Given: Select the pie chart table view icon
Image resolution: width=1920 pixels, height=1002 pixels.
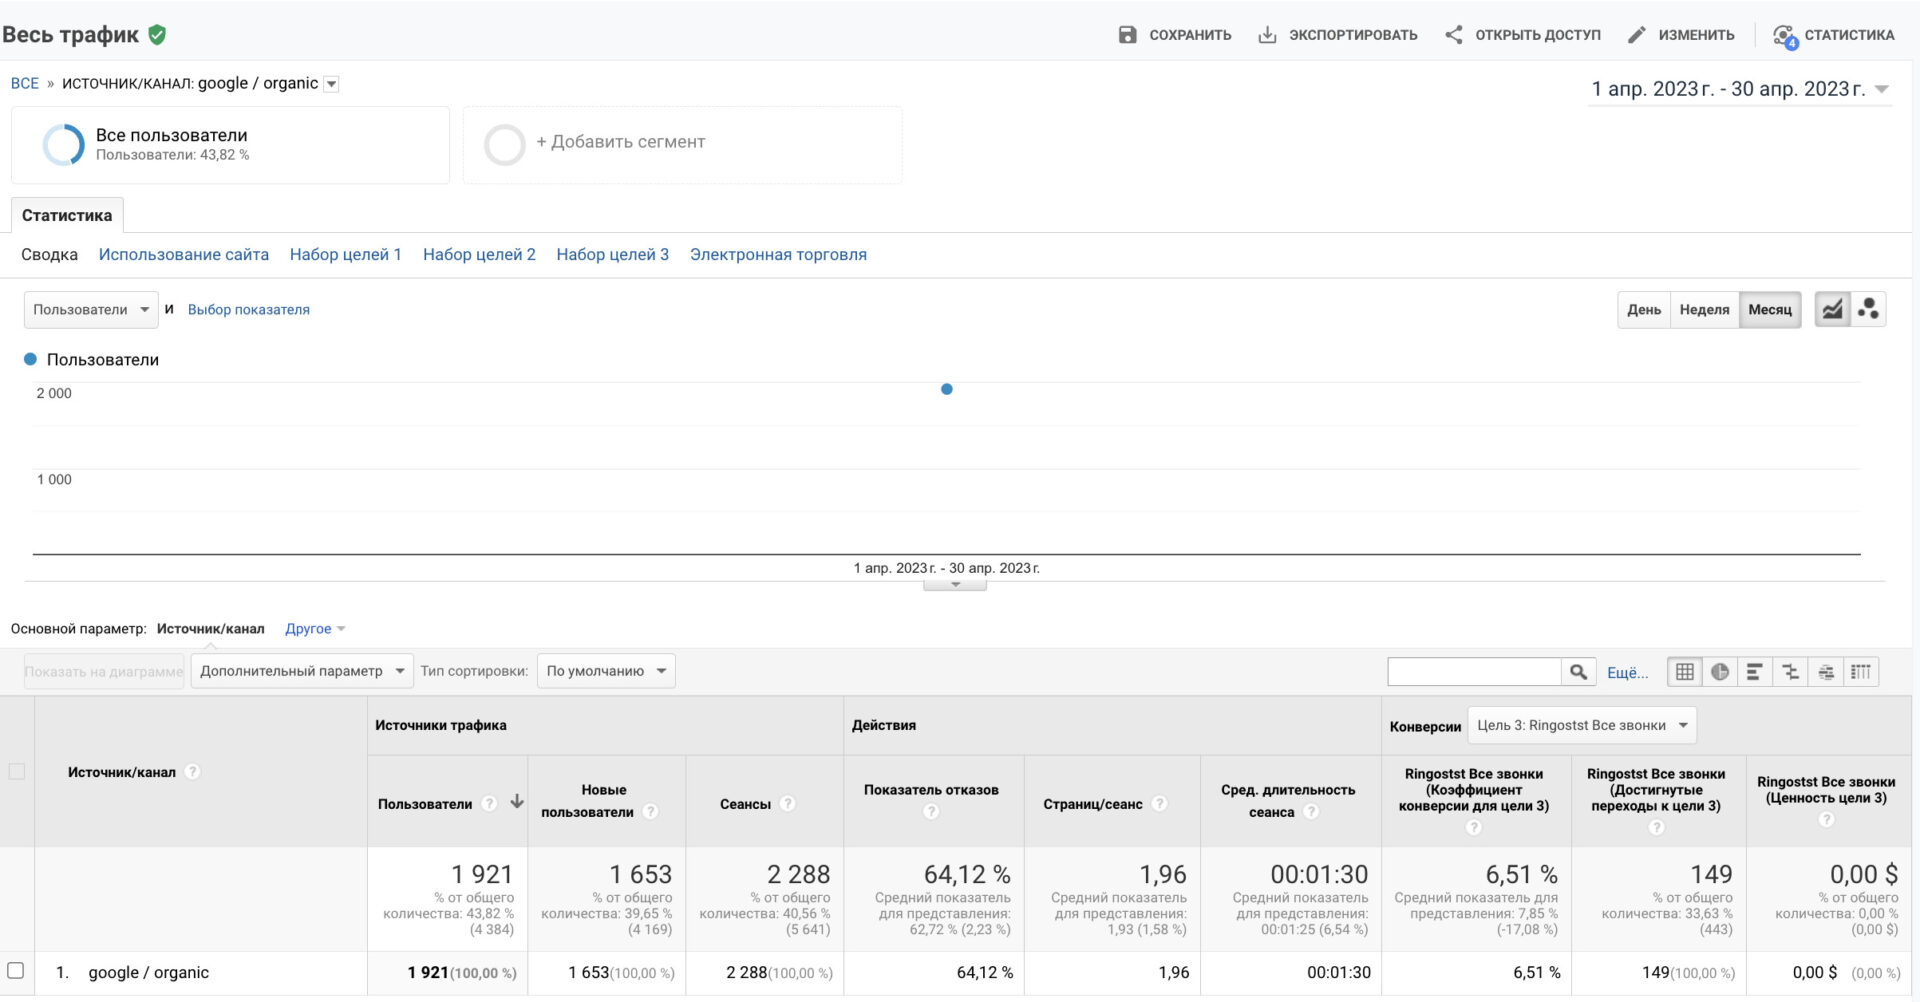Looking at the screenshot, I should point(1720,672).
